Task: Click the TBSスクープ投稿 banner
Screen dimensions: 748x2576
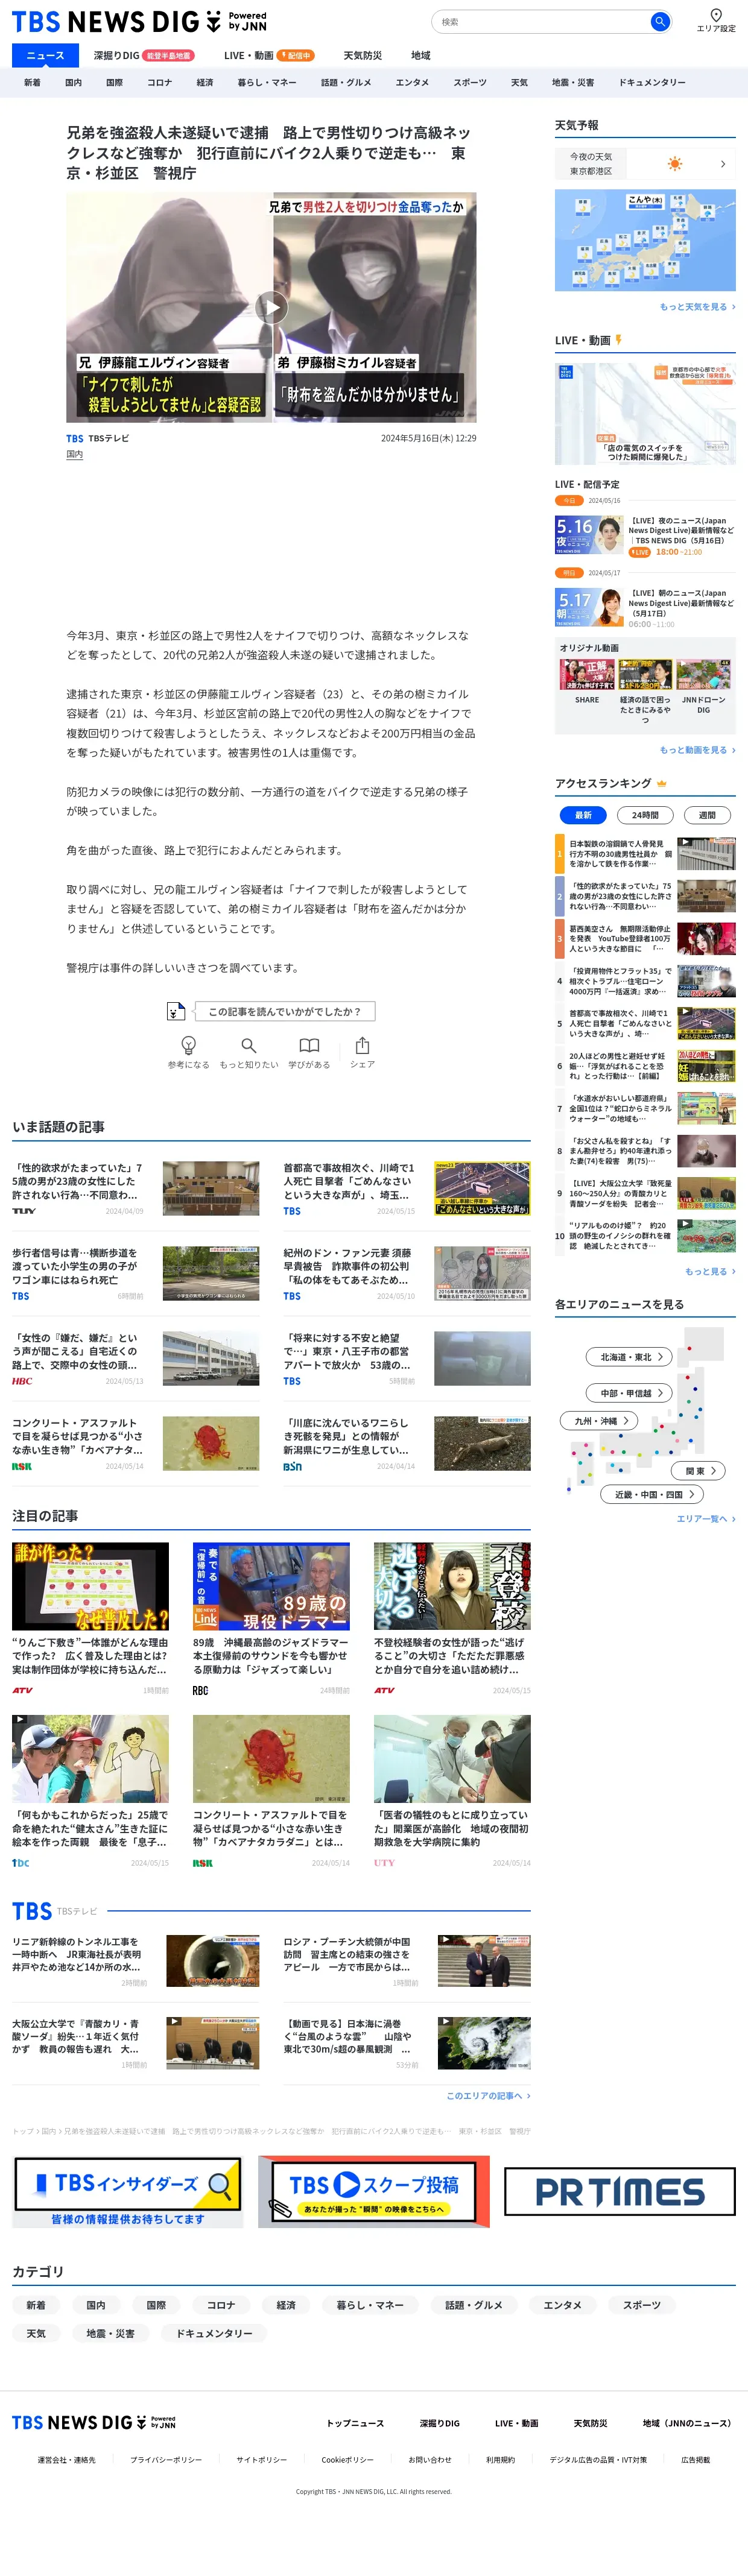Action: (374, 2191)
